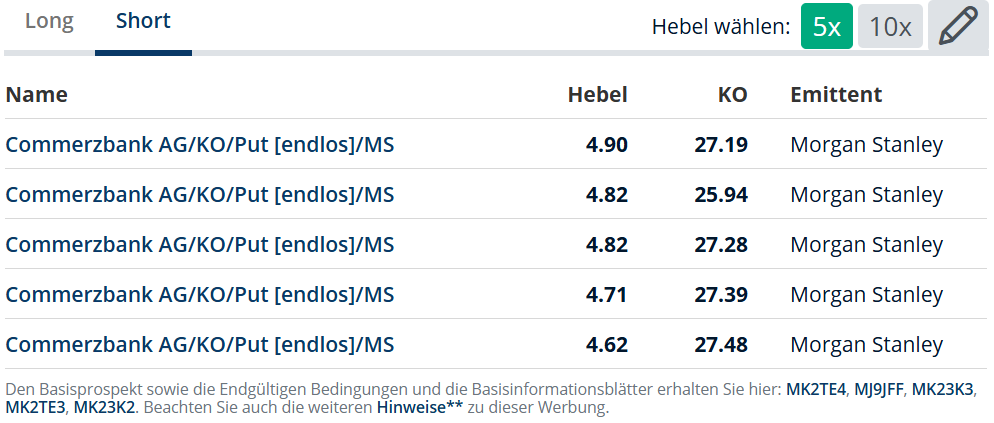Screen dimensions: 994x423
Task: Click the pencil edit icon
Action: click(x=960, y=26)
